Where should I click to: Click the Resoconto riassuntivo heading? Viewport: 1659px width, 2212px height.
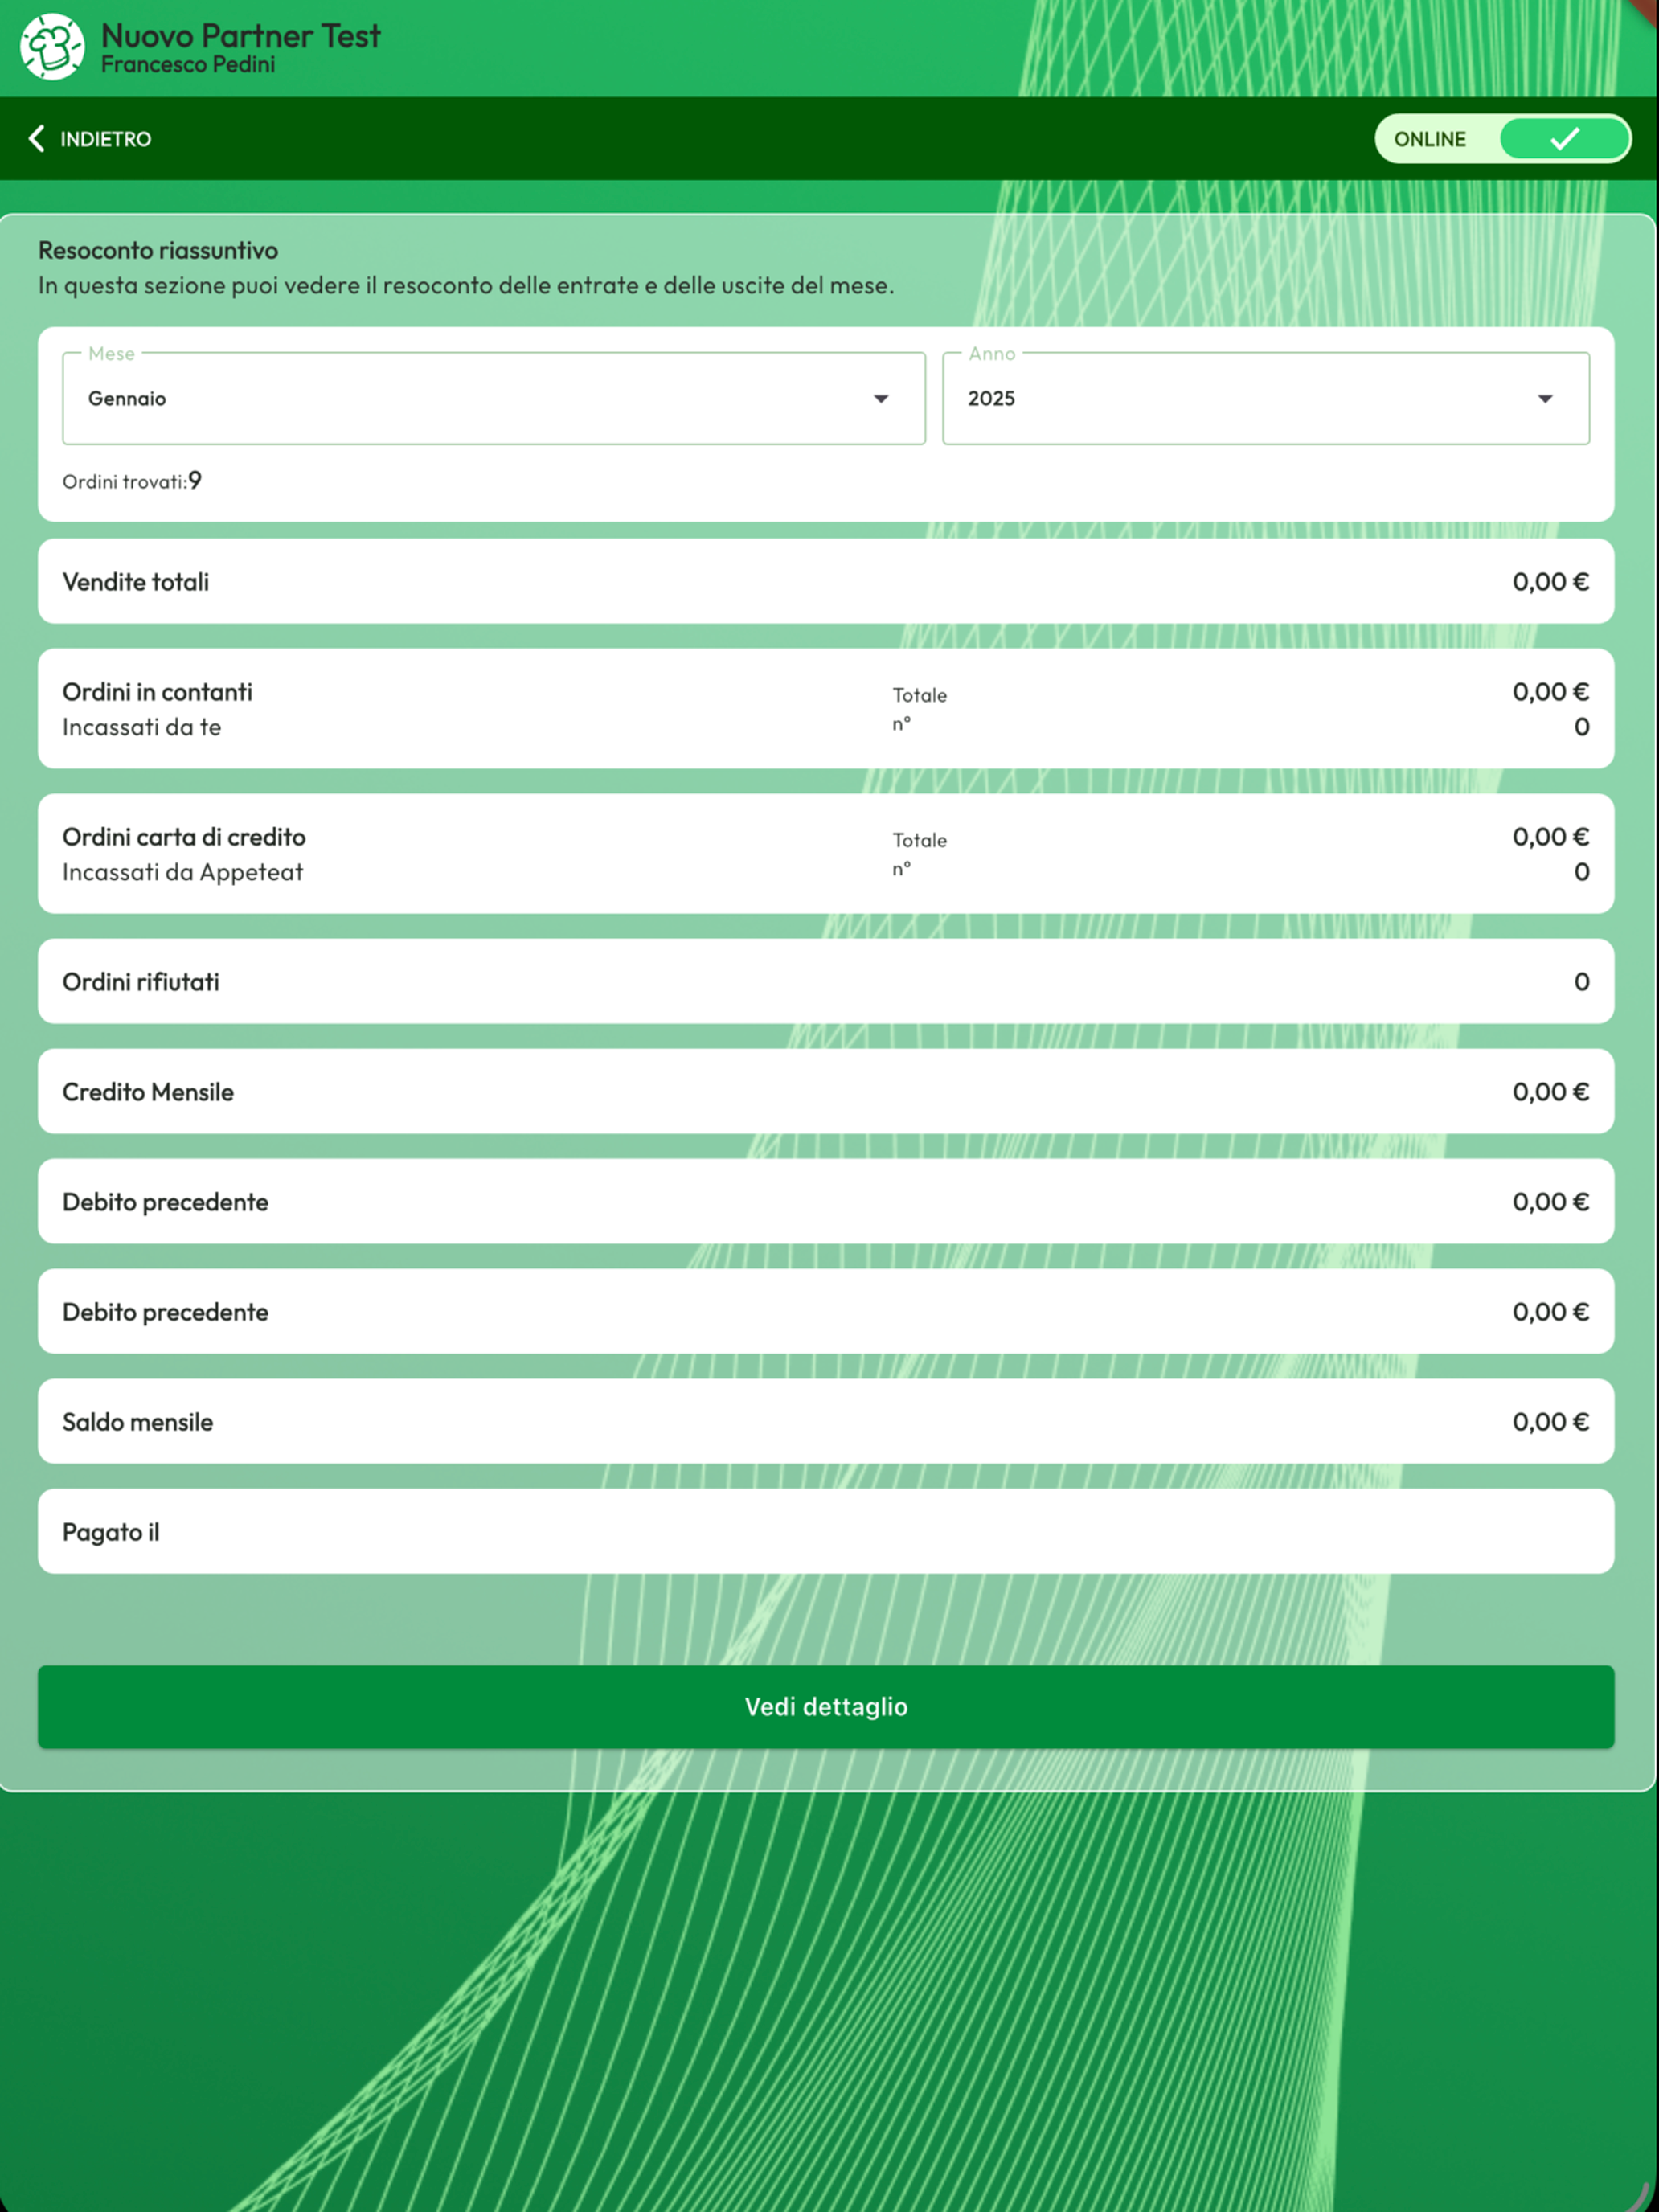click(158, 250)
